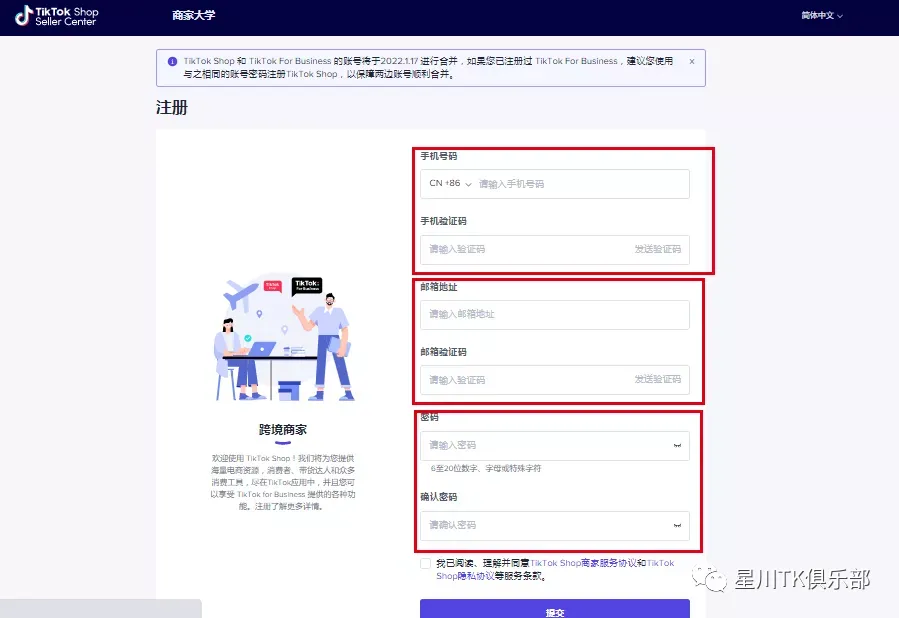This screenshot has height=618, width=899.
Task: Open the 商家大学 menu item
Action: 193,15
